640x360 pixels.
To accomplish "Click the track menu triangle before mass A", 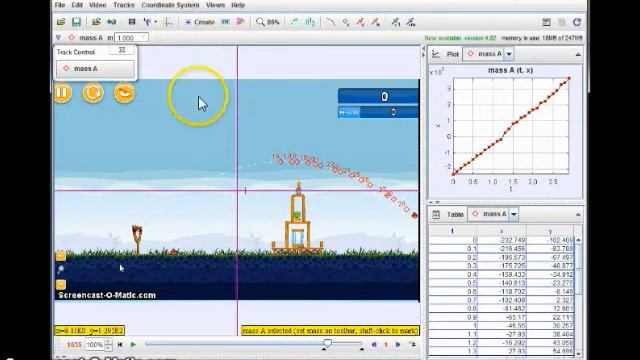I will point(58,38).
